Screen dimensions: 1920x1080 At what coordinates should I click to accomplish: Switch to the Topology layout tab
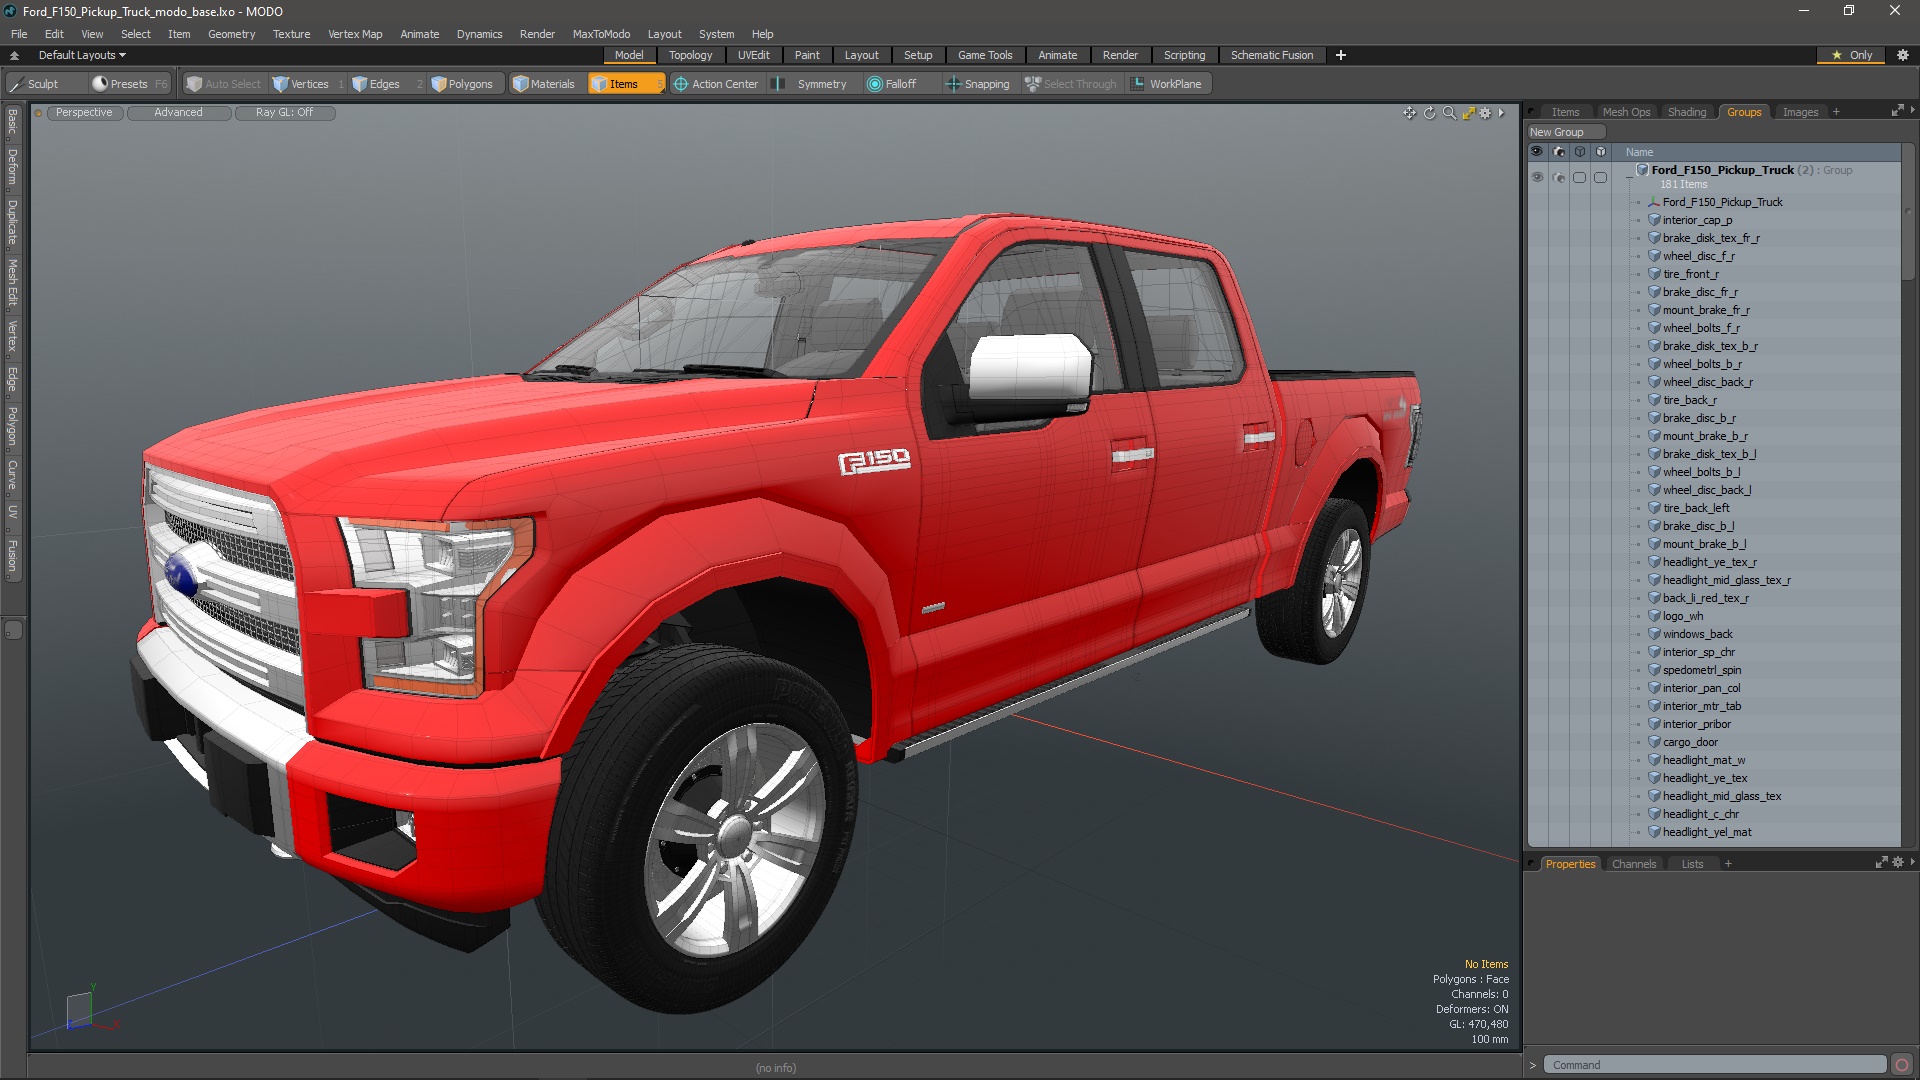[690, 55]
